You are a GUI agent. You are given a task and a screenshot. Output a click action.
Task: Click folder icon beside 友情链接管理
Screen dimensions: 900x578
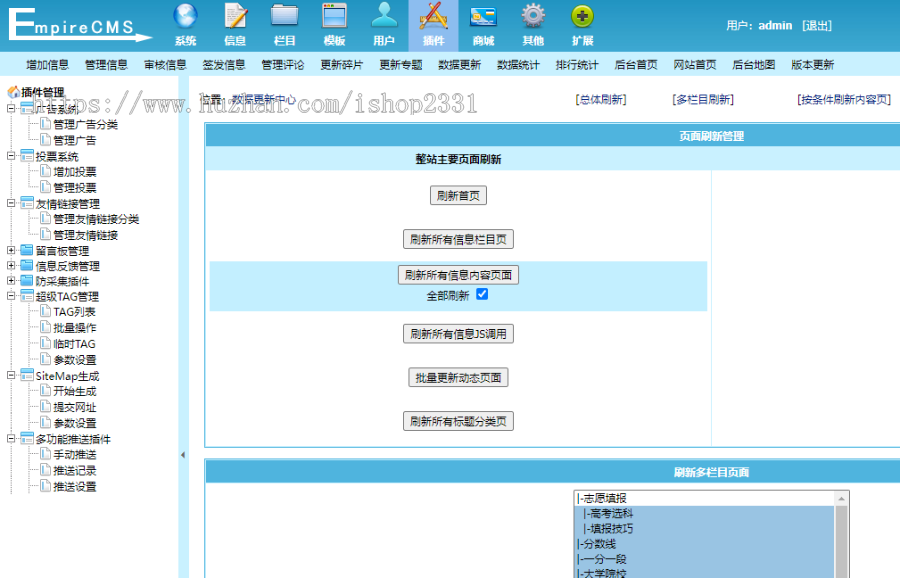27,203
